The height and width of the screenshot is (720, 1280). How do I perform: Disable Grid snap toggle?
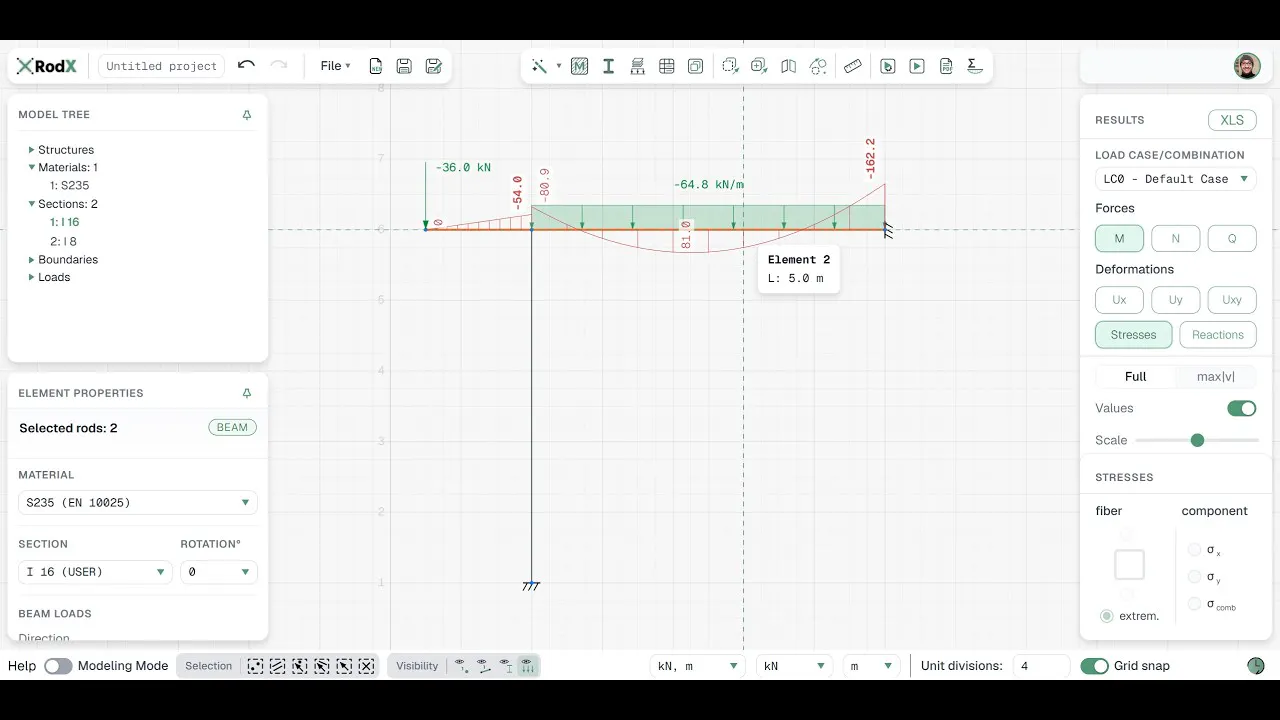click(x=1095, y=666)
